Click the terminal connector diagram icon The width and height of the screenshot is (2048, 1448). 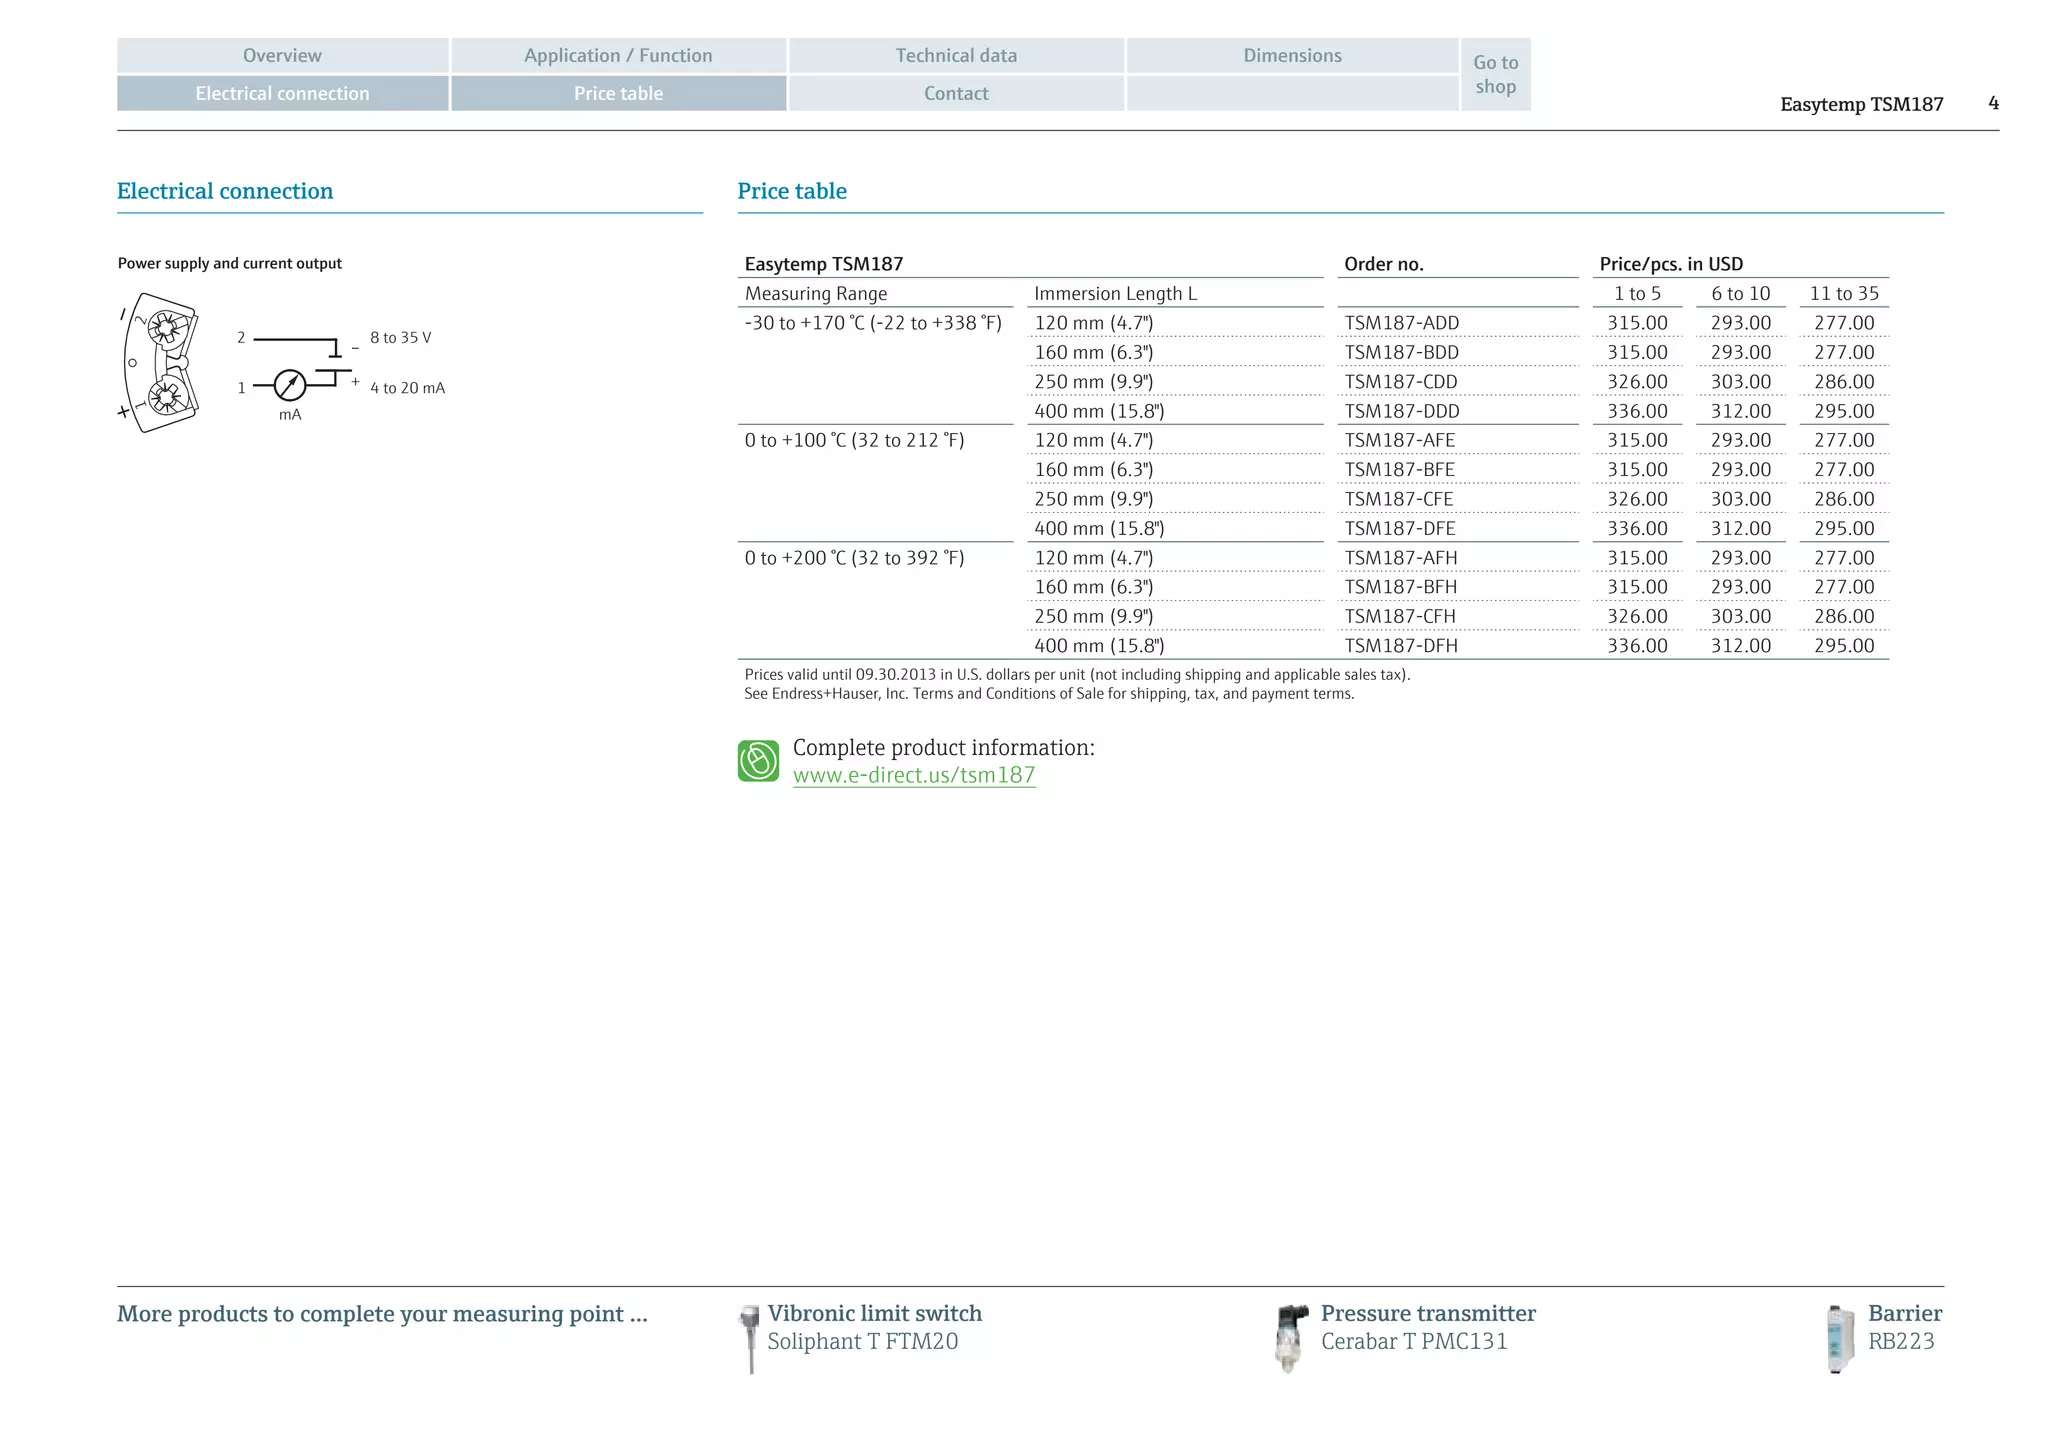161,363
